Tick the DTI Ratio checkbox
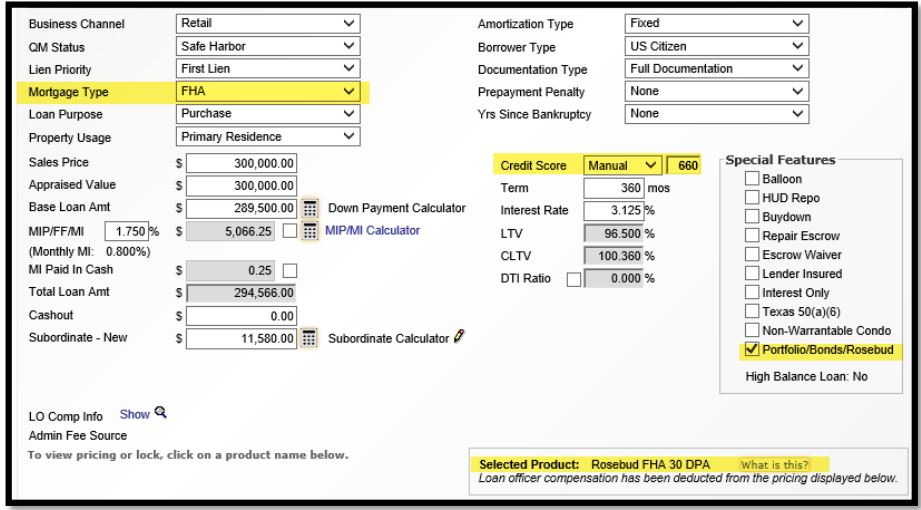This screenshot has width=921, height=510. (x=574, y=277)
